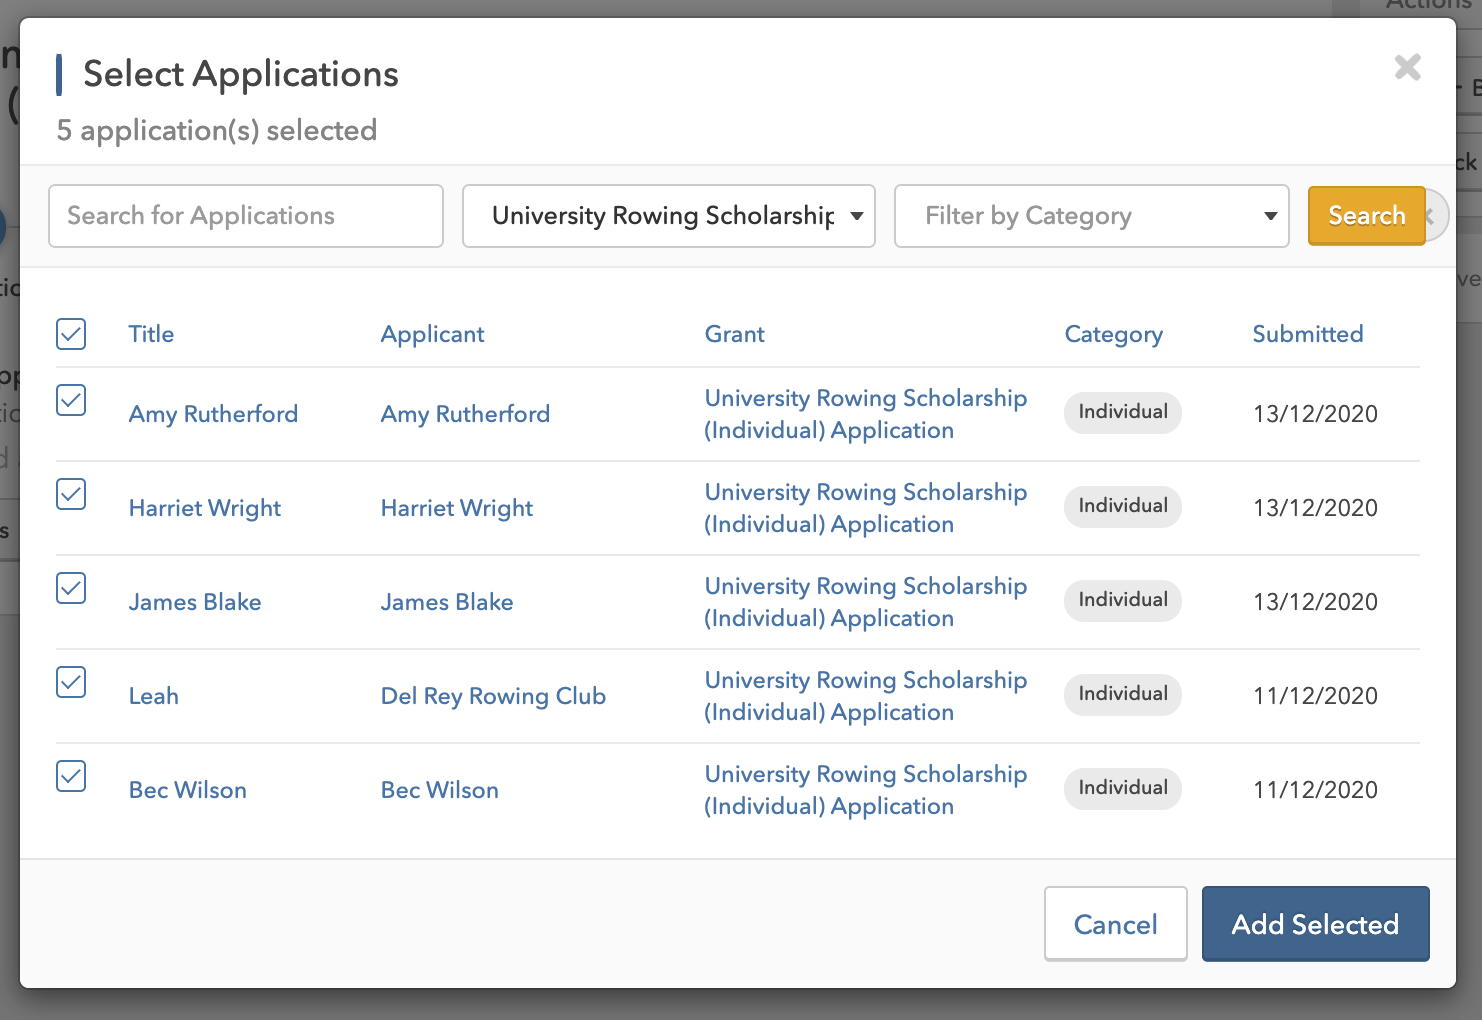The width and height of the screenshot is (1482, 1020).
Task: Open Del Rey Rowing Club applicant link
Action: [x=493, y=696]
